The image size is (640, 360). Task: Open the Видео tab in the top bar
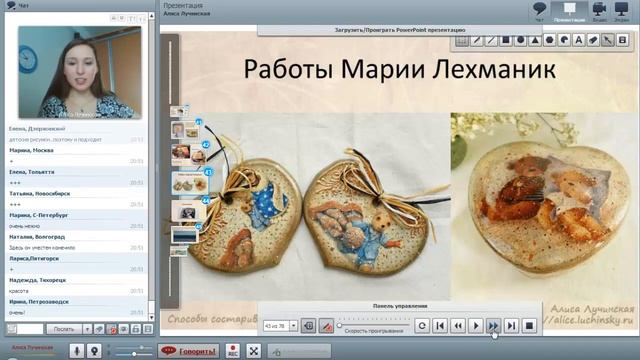599,11
